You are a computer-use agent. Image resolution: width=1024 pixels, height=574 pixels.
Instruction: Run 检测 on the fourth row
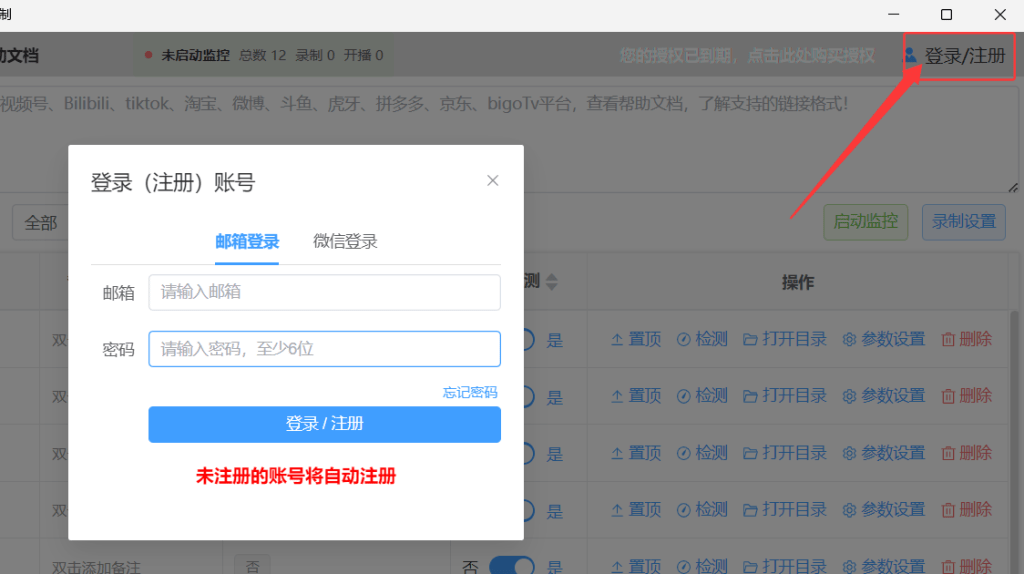702,510
